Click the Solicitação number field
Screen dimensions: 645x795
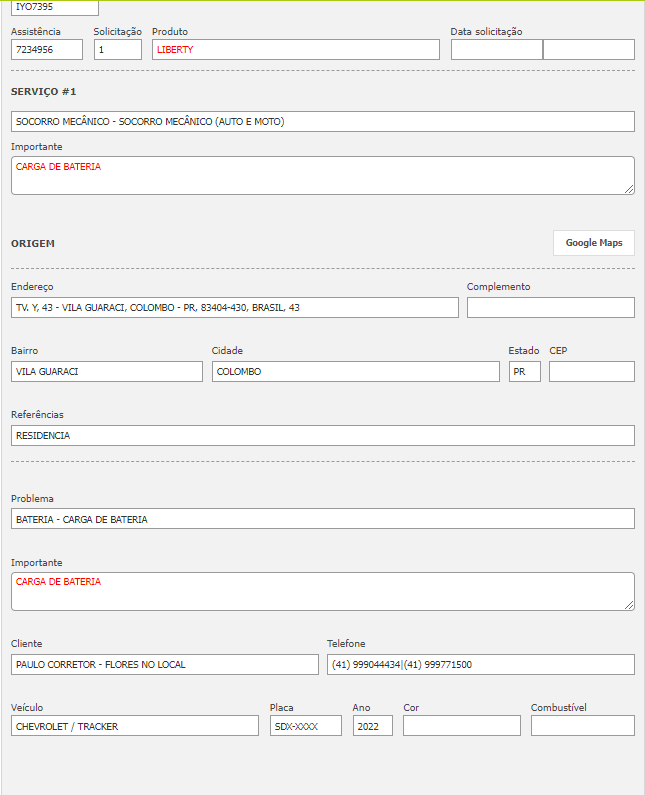click(117, 49)
